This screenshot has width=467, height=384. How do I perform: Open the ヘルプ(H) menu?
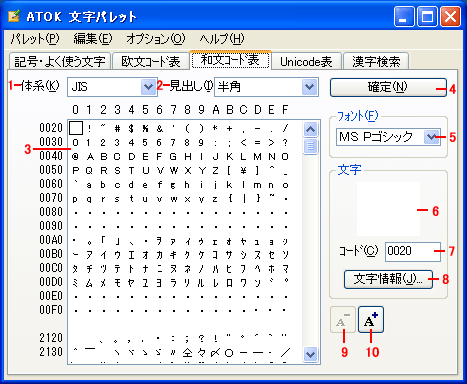point(222,39)
